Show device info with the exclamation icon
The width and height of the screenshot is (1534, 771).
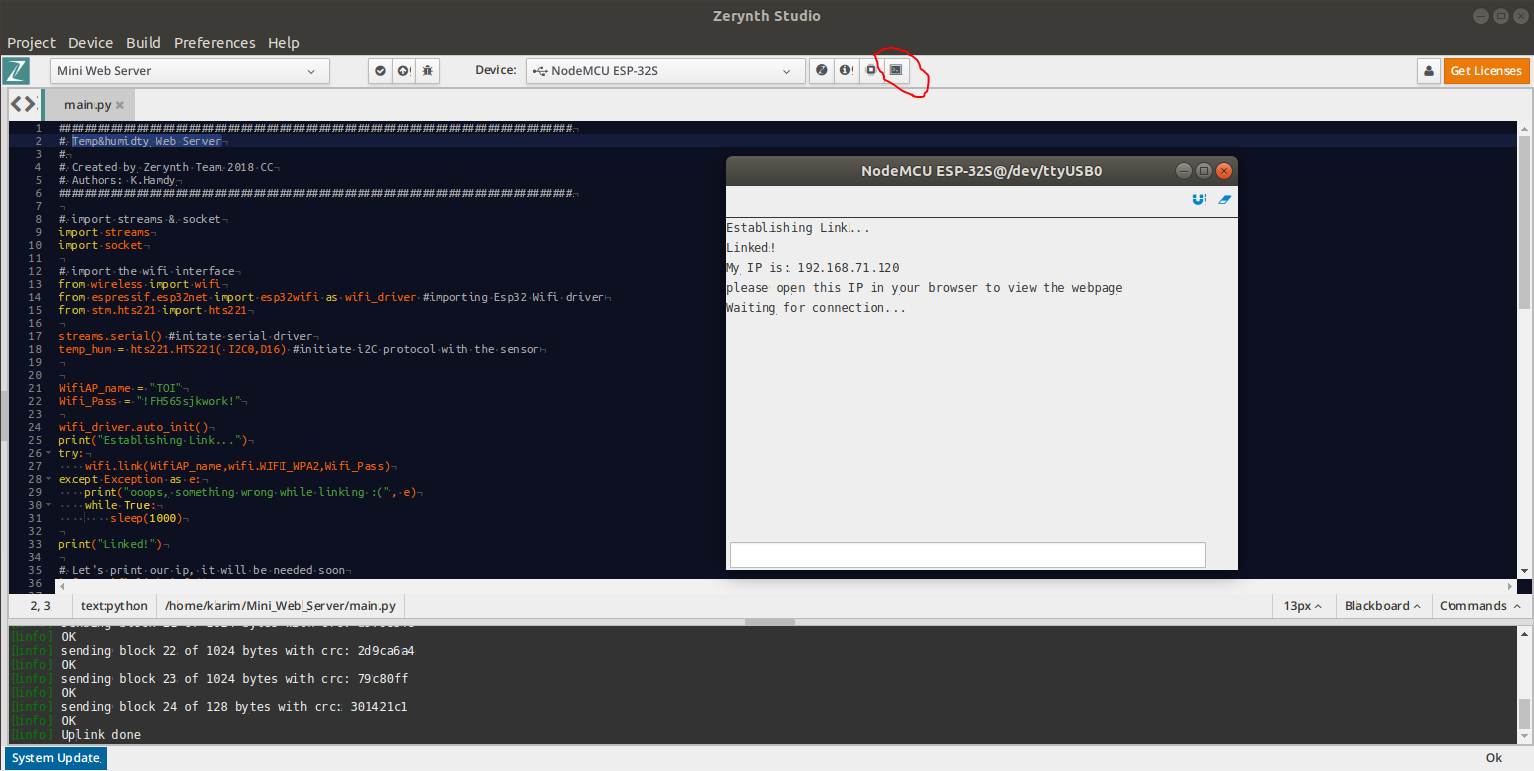[x=845, y=70]
